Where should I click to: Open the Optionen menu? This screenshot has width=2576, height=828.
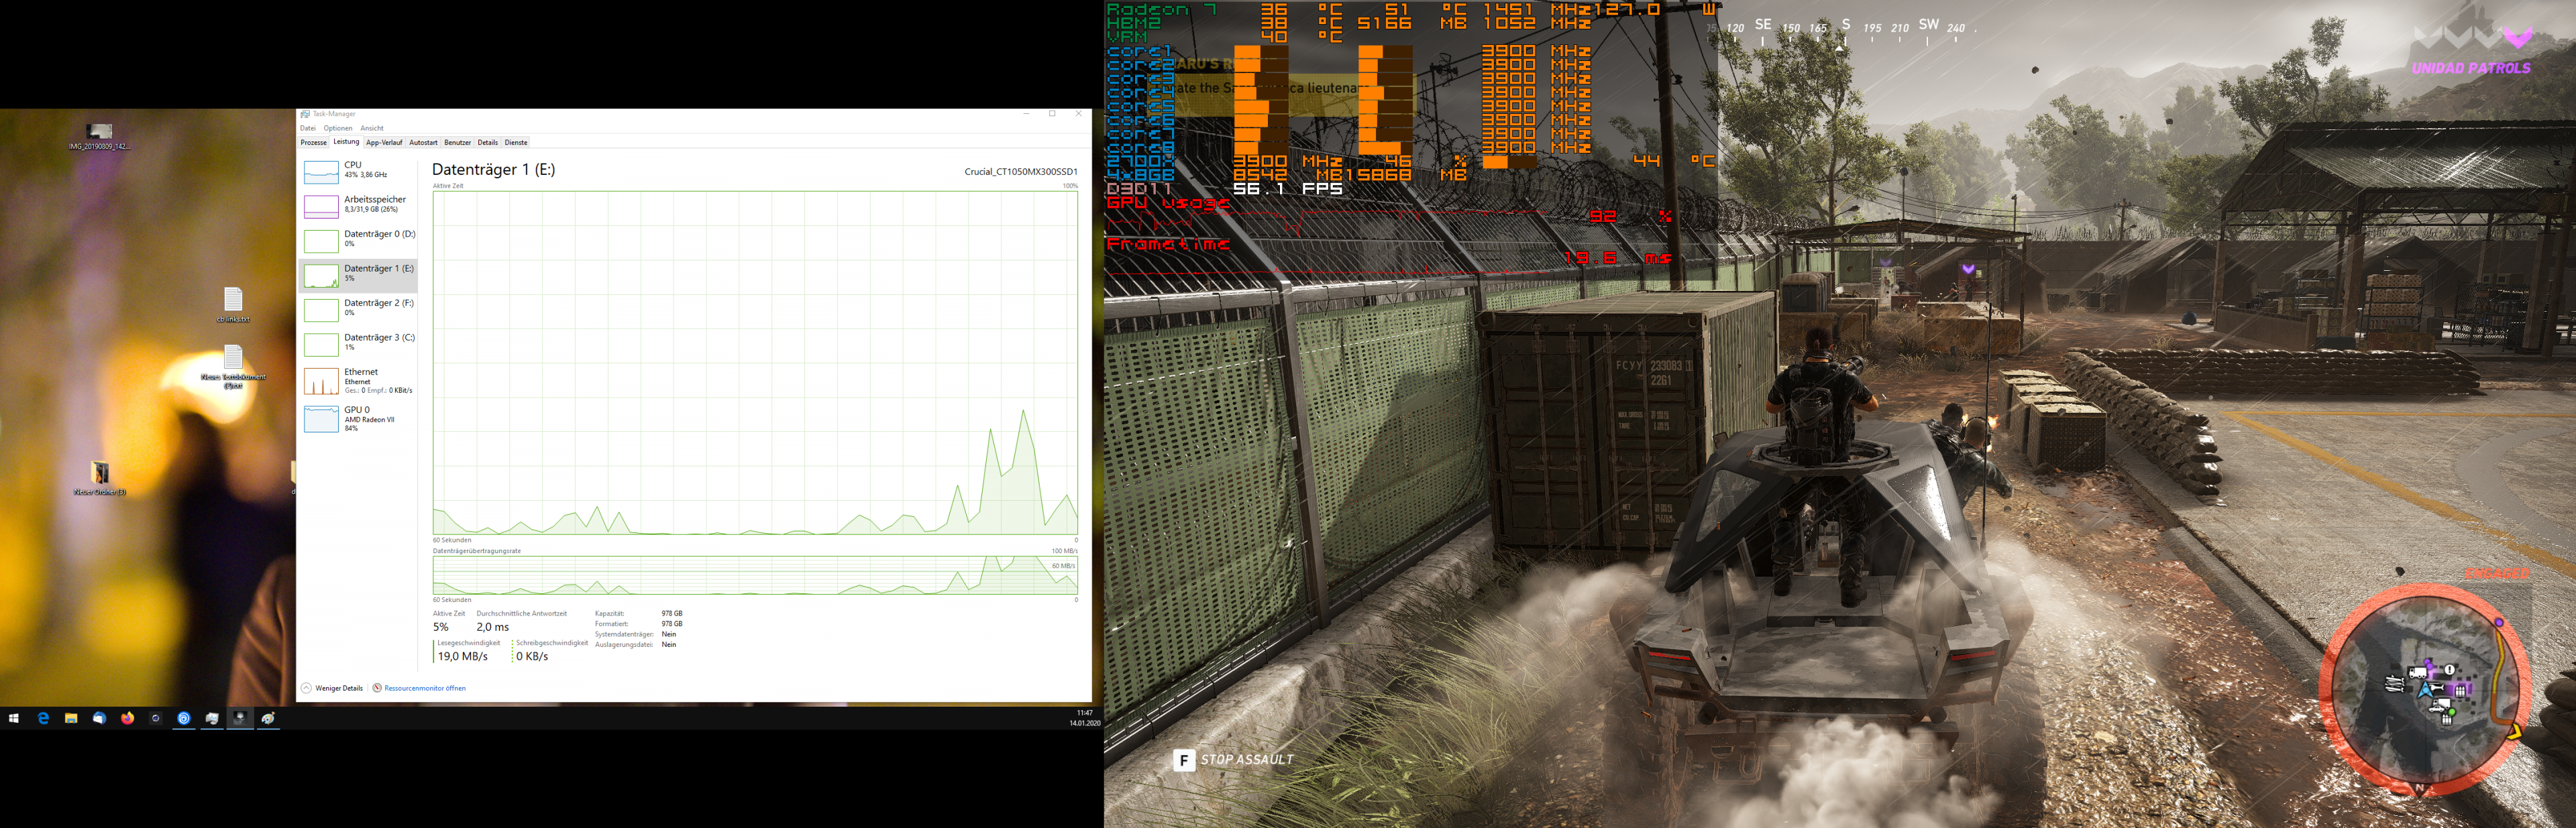click(337, 128)
